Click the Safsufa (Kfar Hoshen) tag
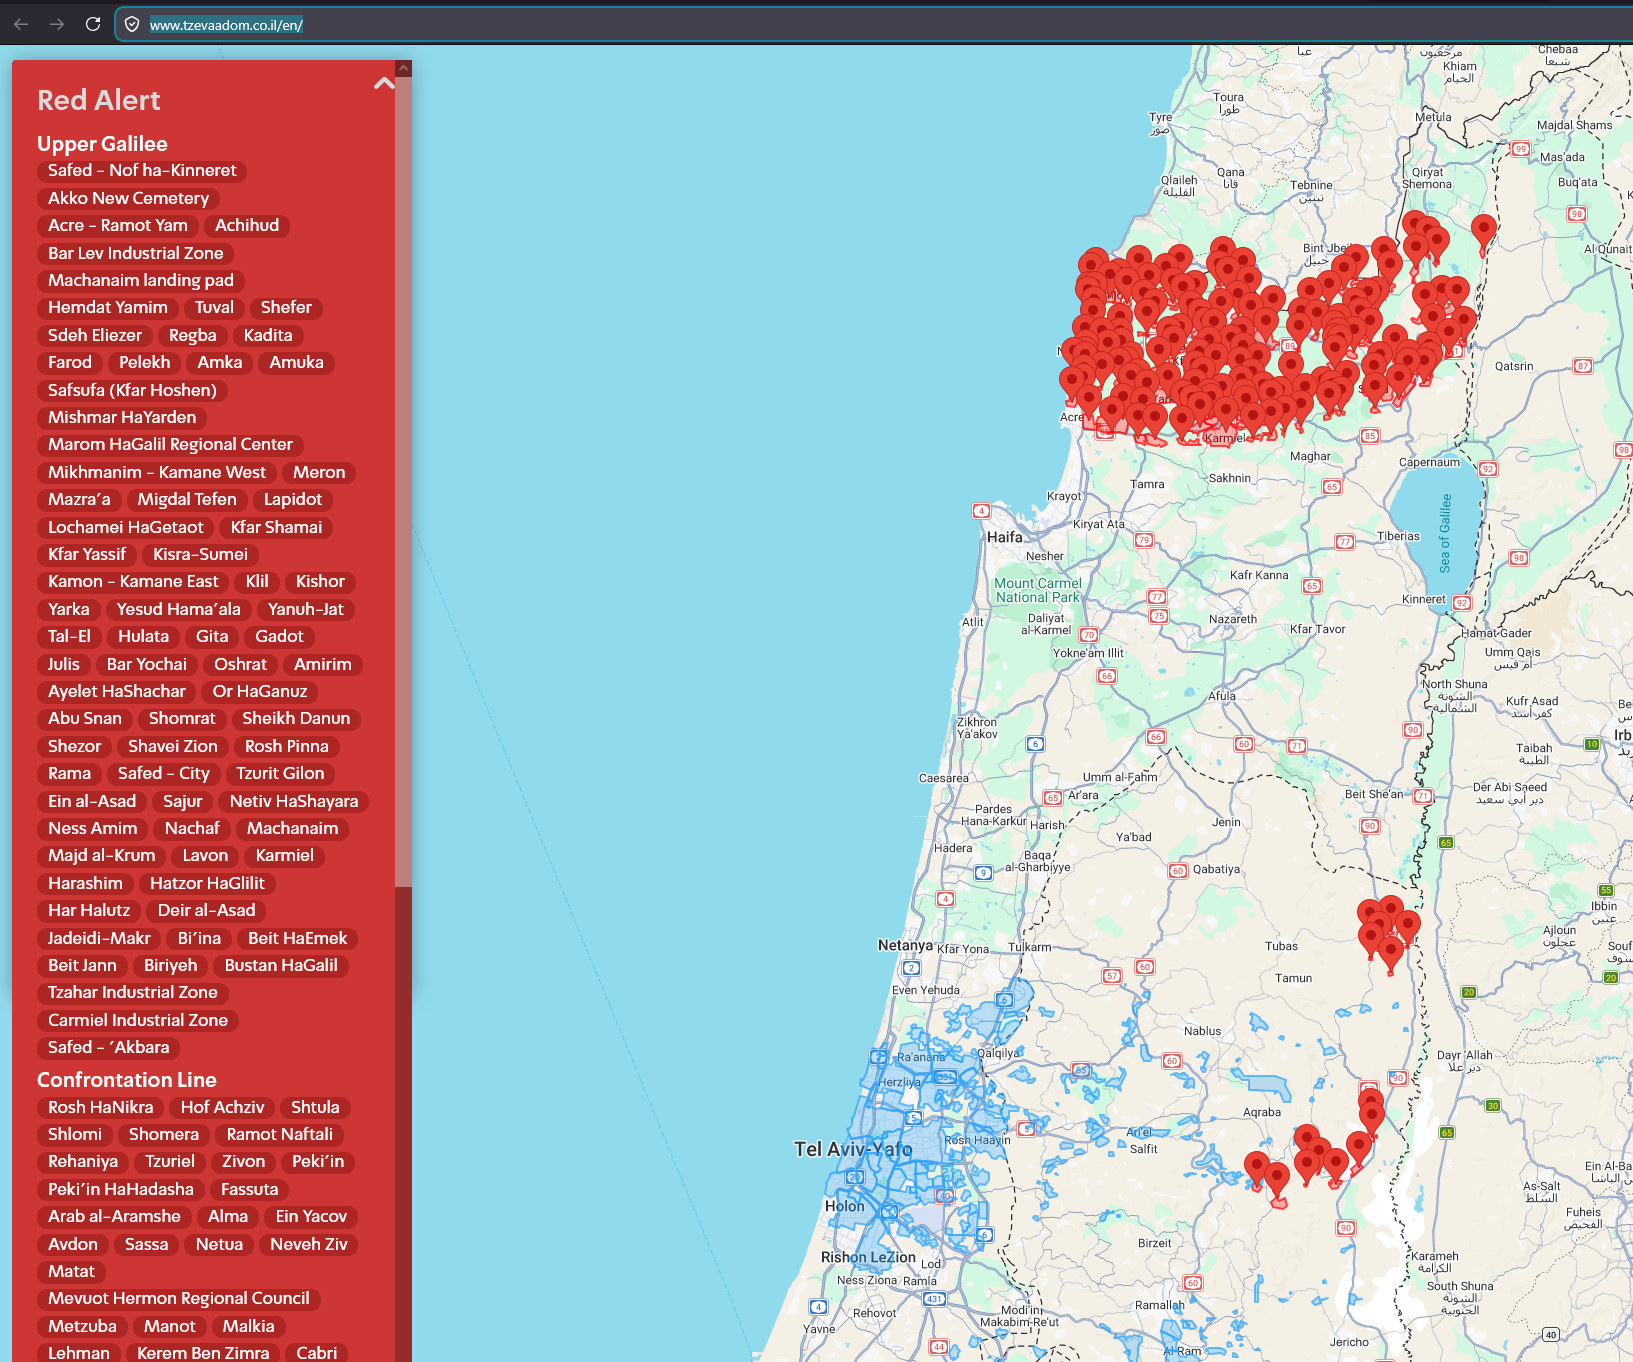Viewport: 1633px width, 1362px height. (x=132, y=390)
